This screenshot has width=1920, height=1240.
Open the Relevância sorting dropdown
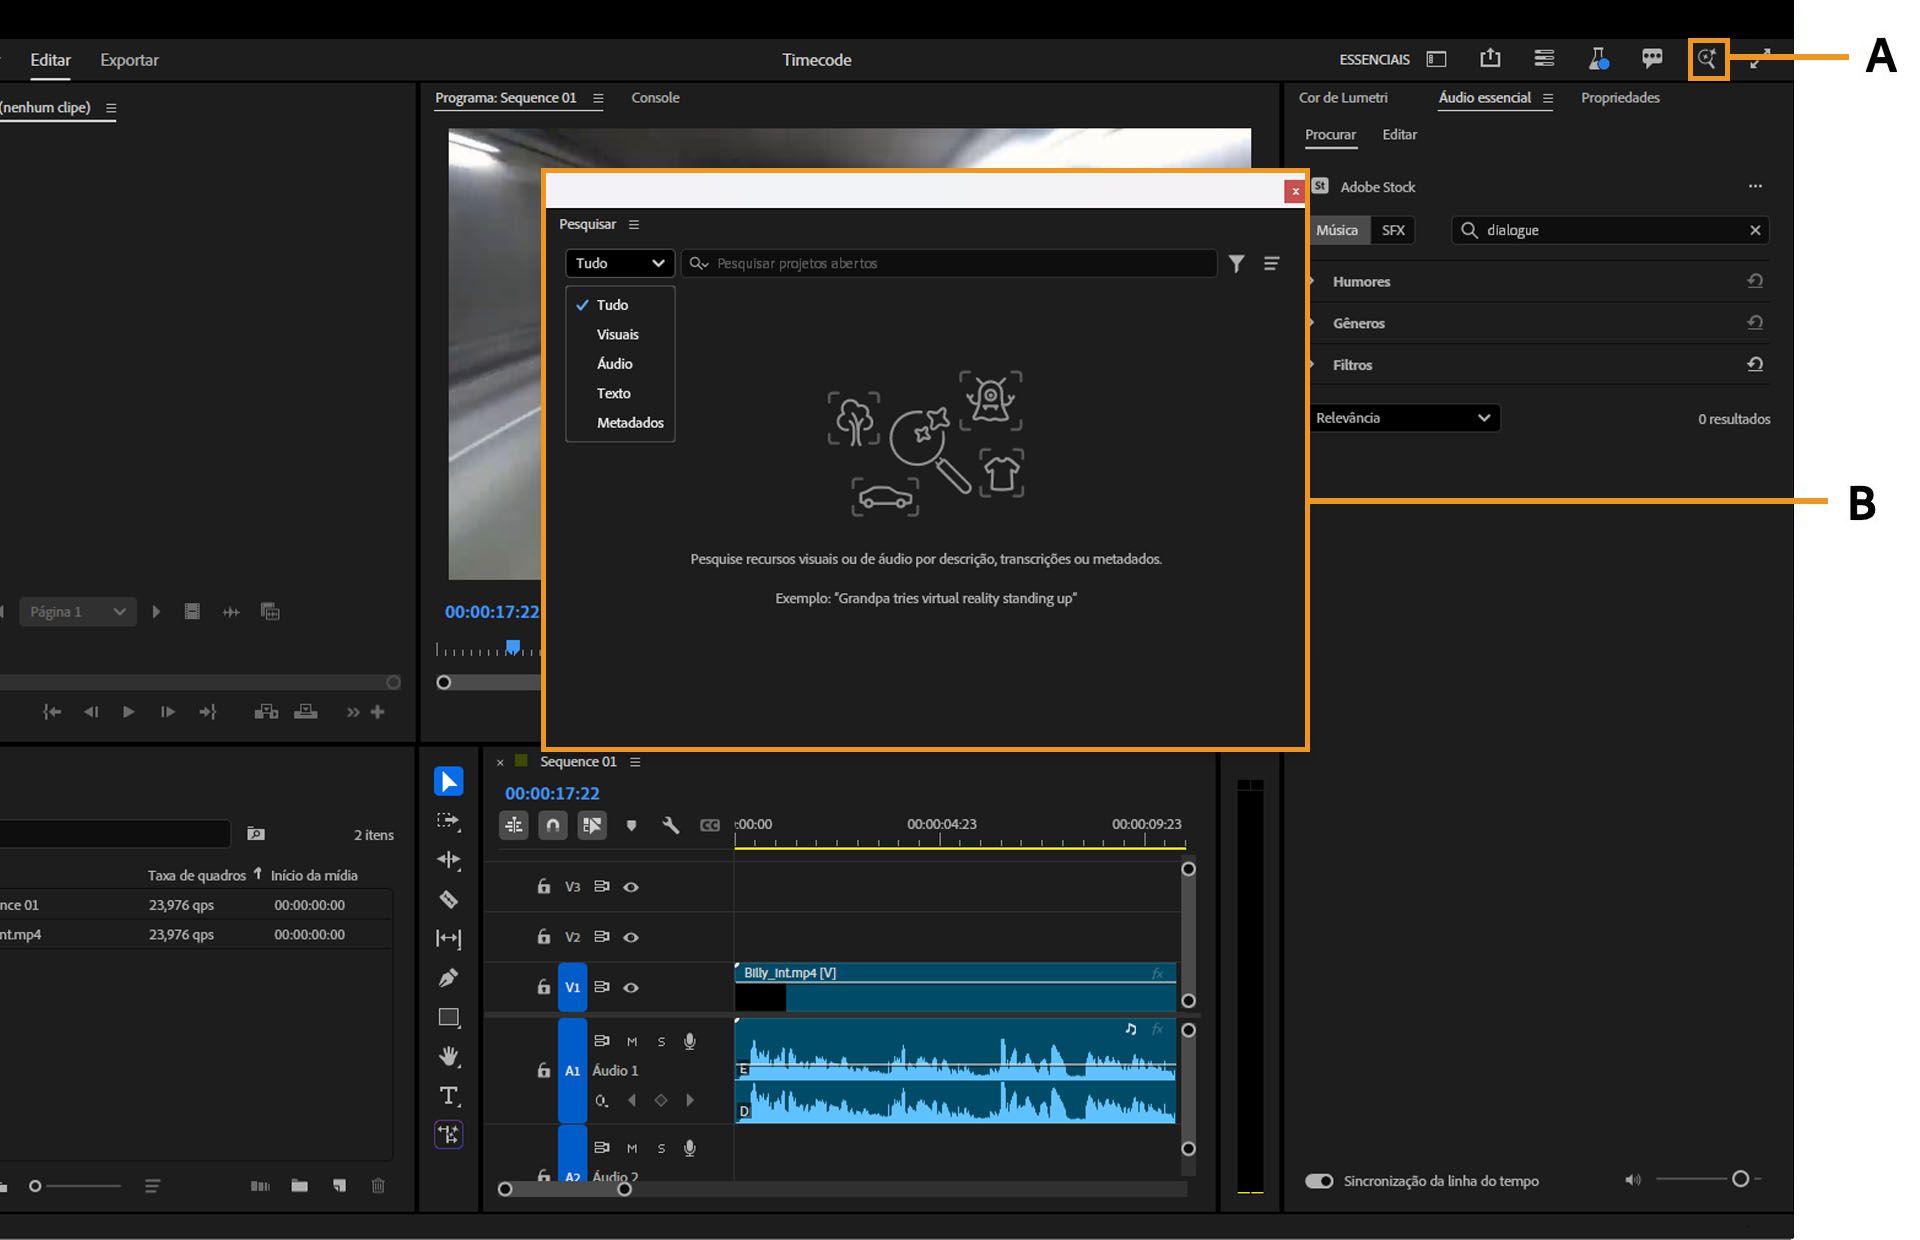point(1404,418)
